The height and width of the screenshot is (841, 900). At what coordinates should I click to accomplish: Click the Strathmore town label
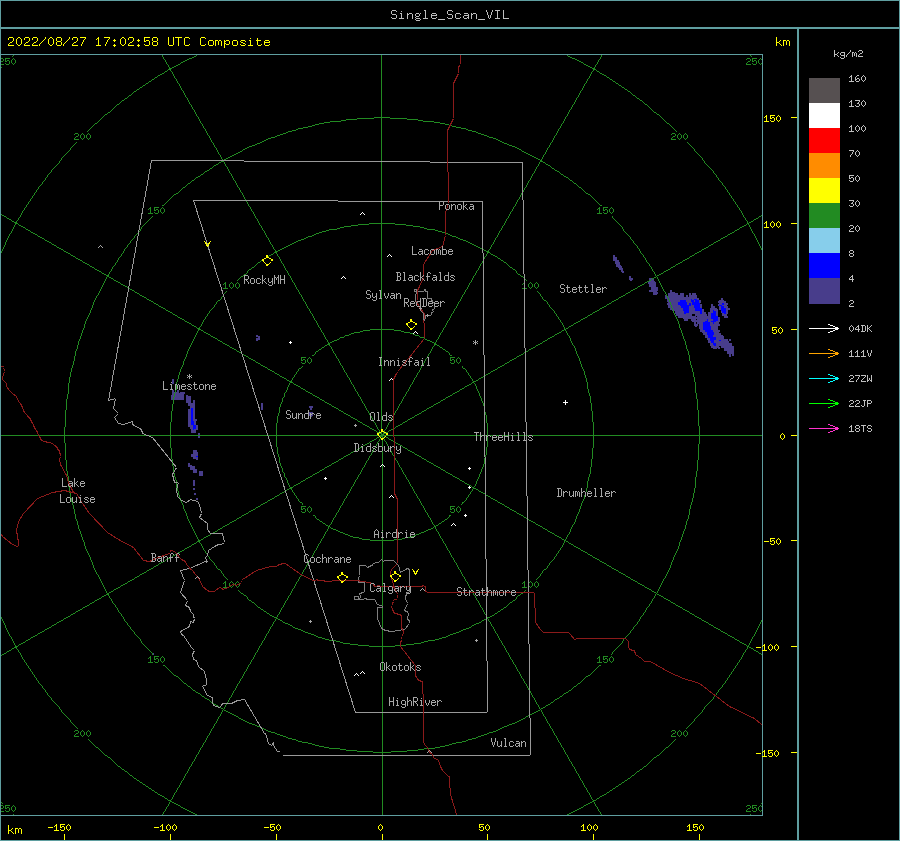coord(487,592)
